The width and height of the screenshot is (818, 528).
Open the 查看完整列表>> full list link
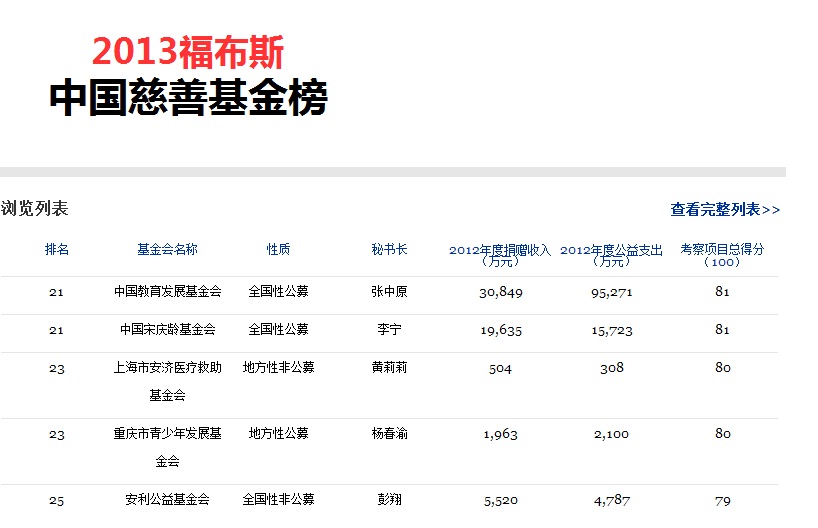coord(725,210)
